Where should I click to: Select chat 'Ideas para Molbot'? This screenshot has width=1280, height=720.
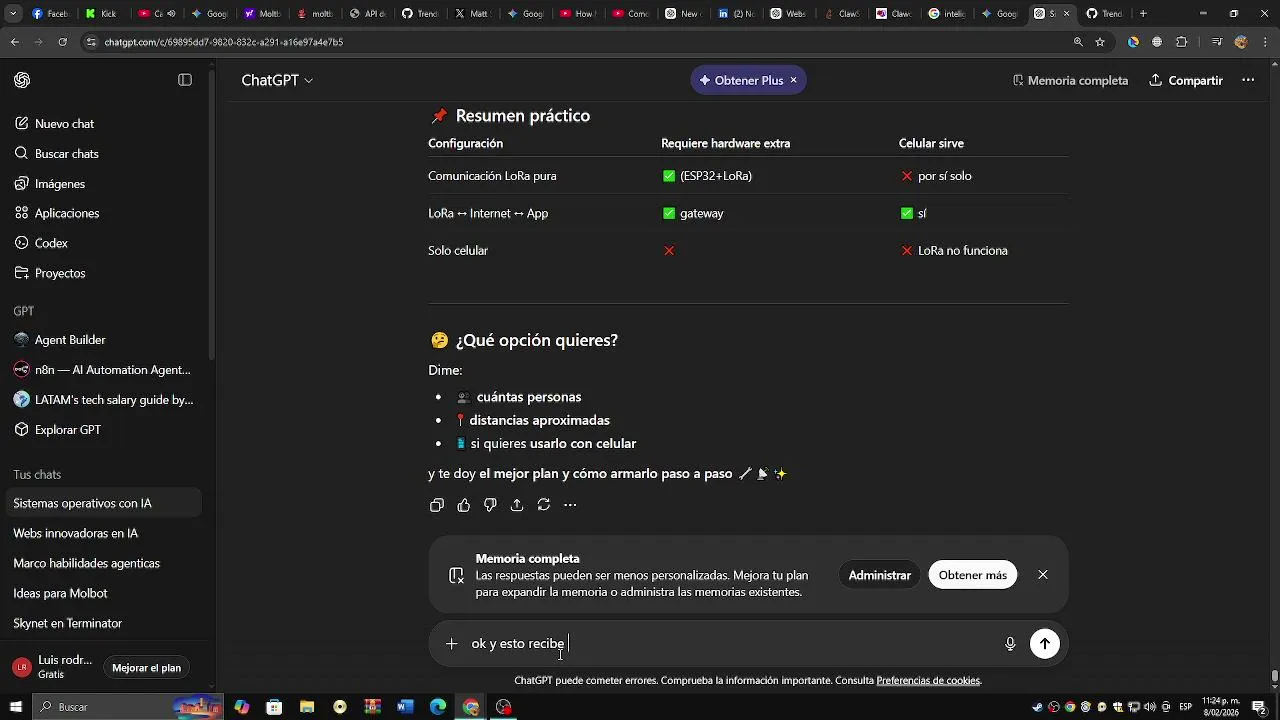pyautogui.click(x=60, y=593)
